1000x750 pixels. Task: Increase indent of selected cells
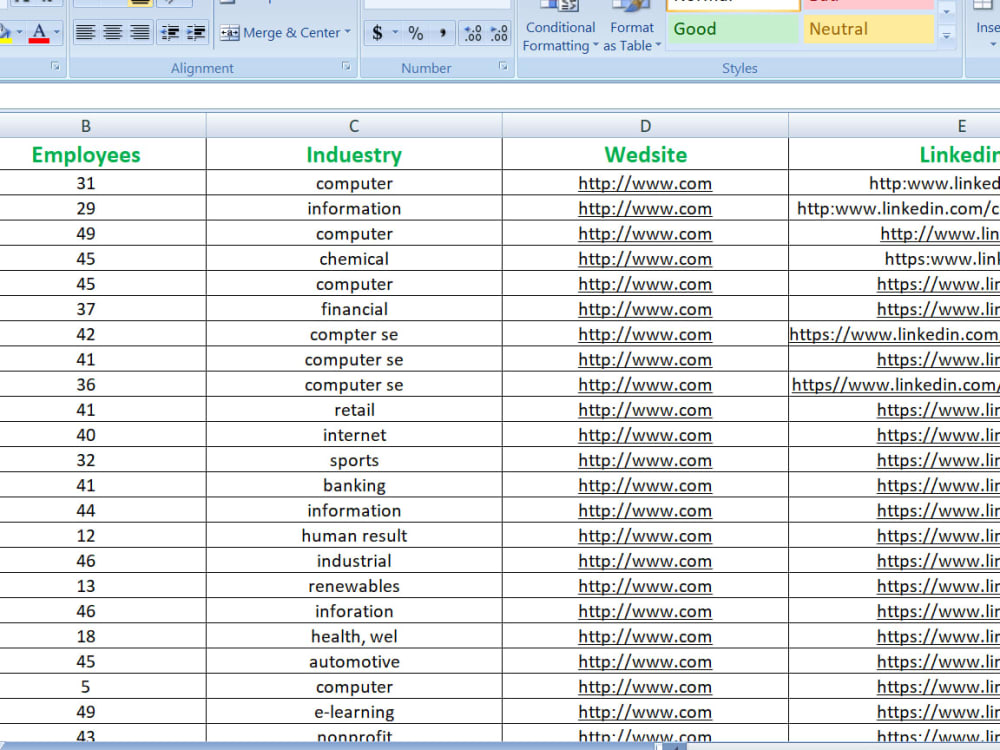click(196, 32)
